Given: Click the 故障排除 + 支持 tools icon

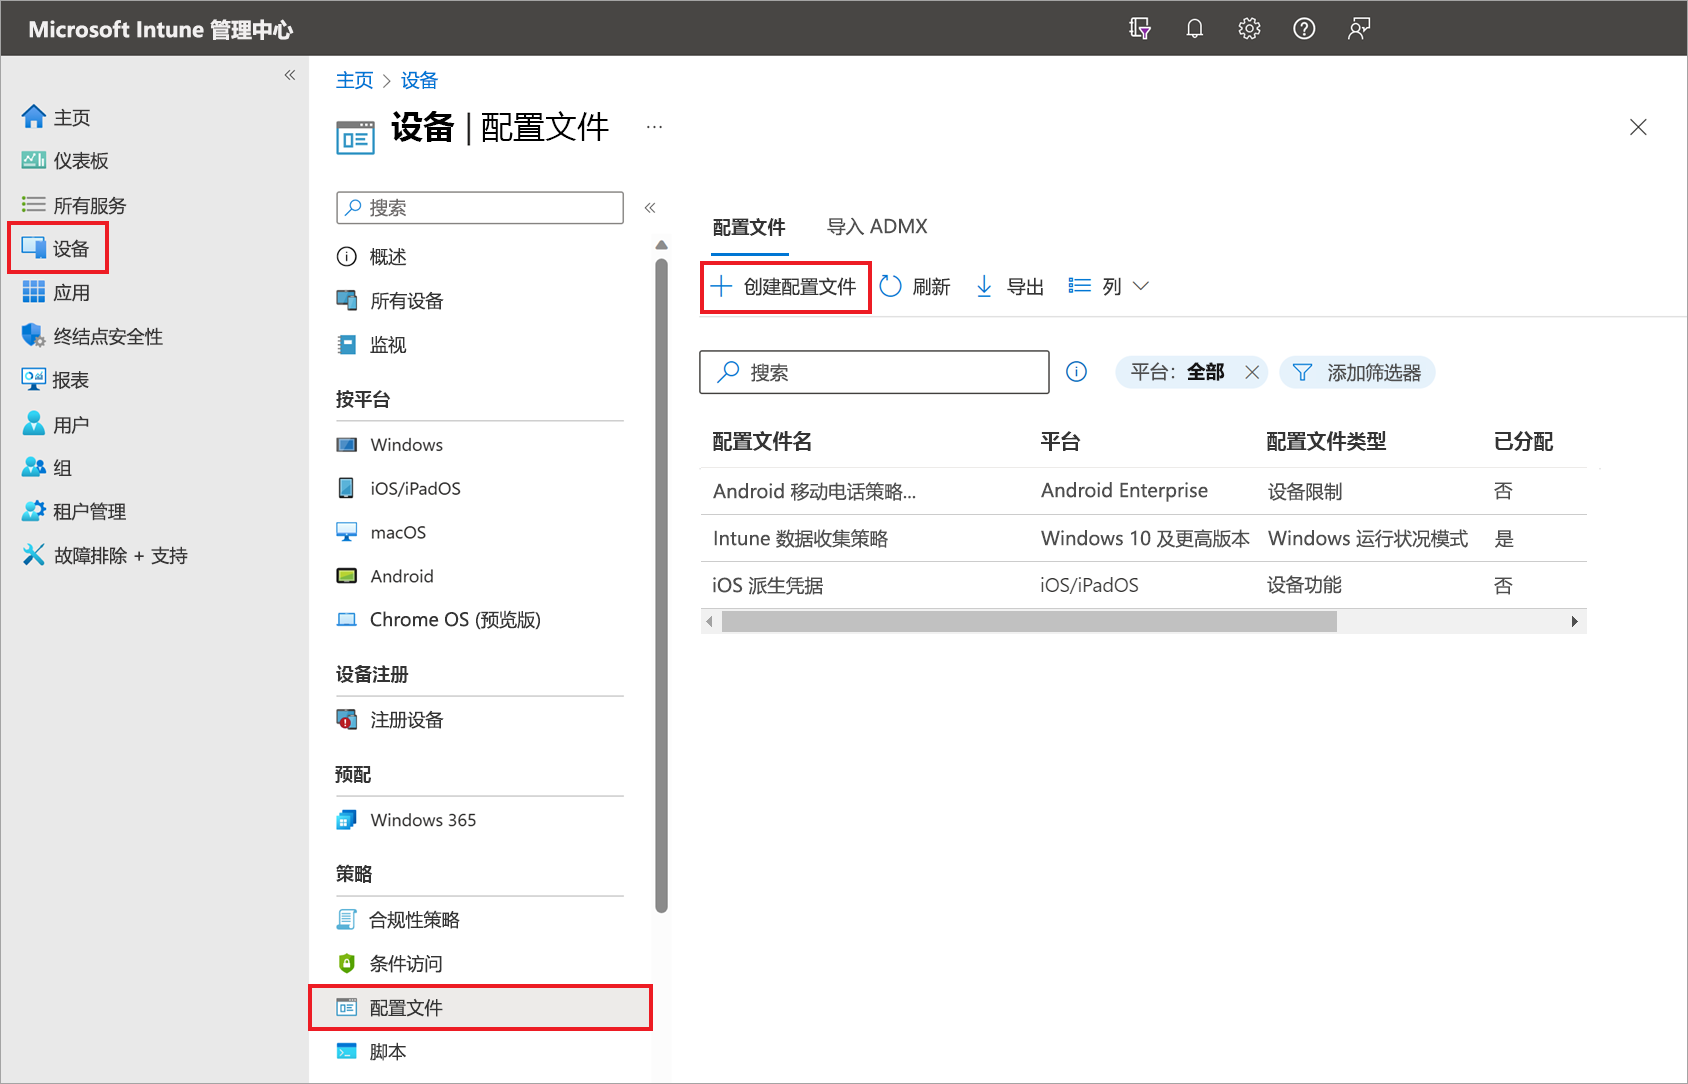Looking at the screenshot, I should tap(34, 555).
